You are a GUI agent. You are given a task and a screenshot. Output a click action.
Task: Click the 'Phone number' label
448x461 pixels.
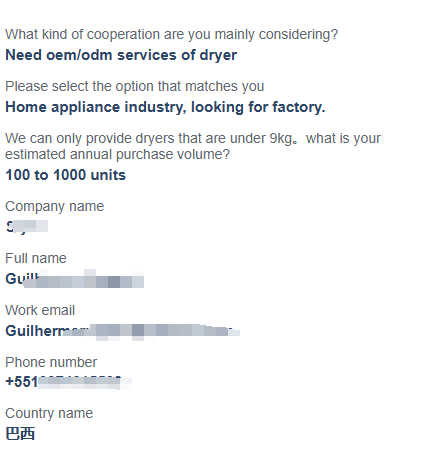coord(51,362)
